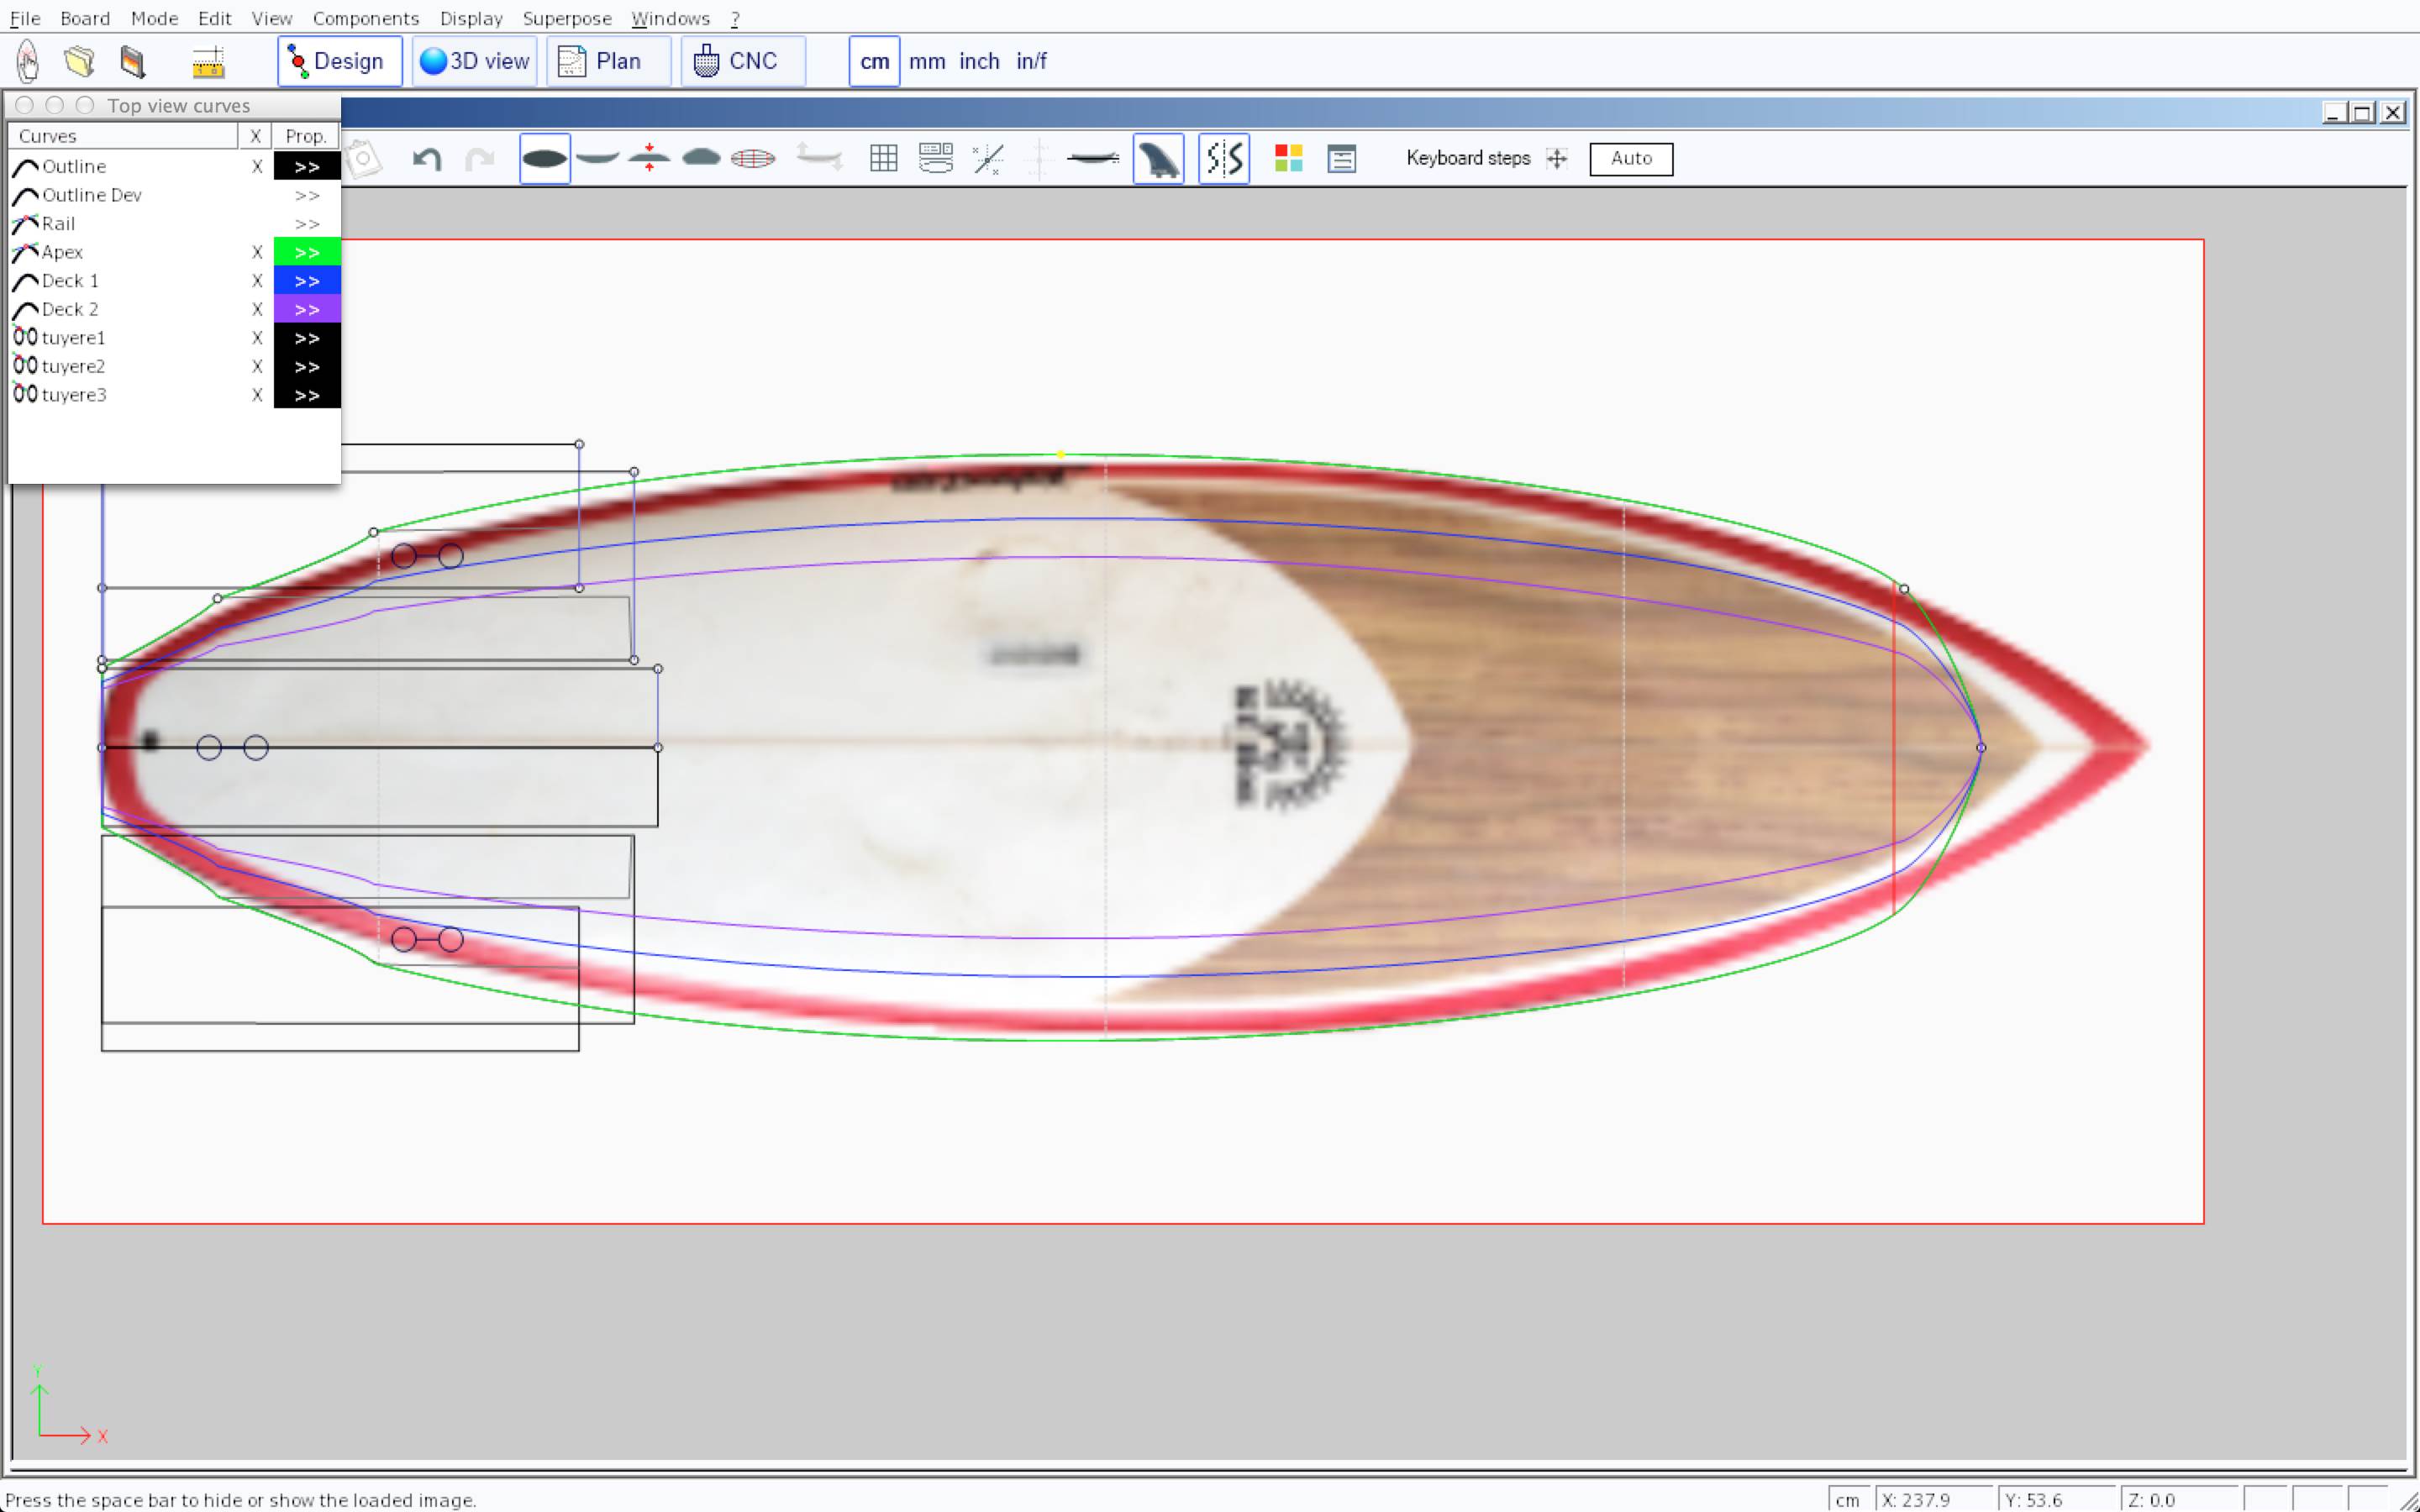Screen dimensions: 2420x1512
Task: Toggle the grid display icon
Action: point(883,158)
